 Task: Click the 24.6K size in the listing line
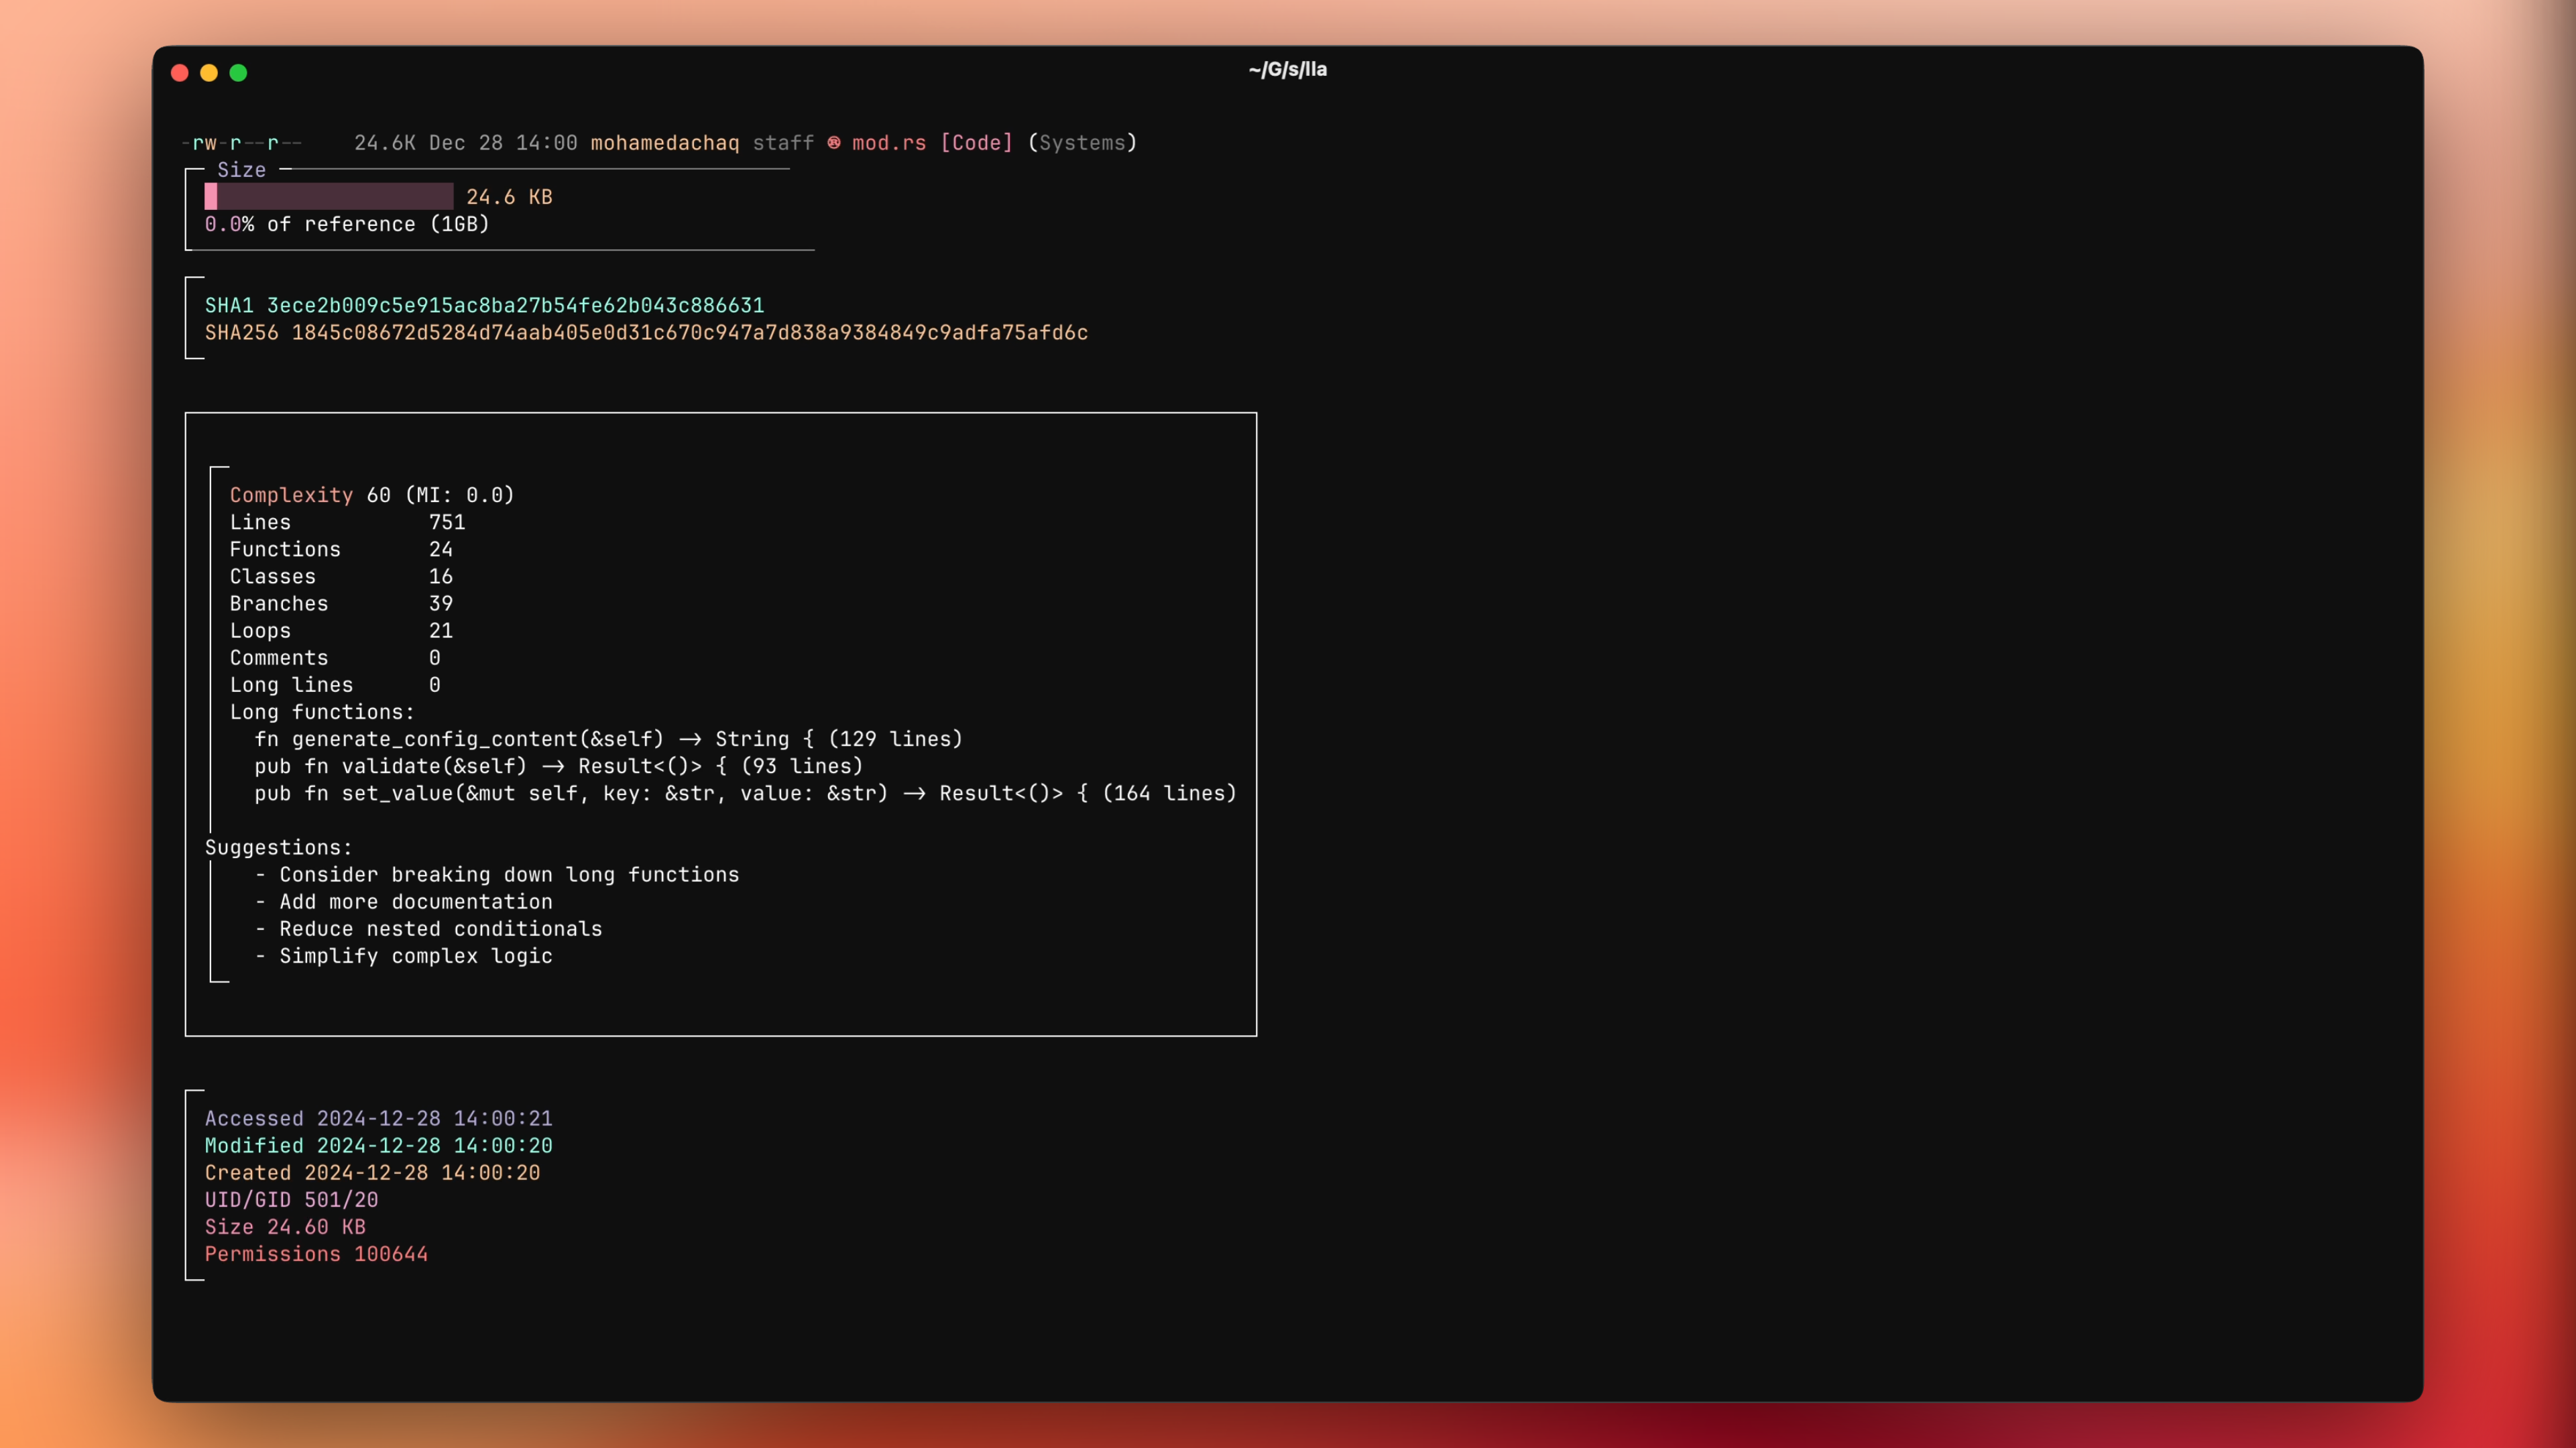[x=385, y=143]
